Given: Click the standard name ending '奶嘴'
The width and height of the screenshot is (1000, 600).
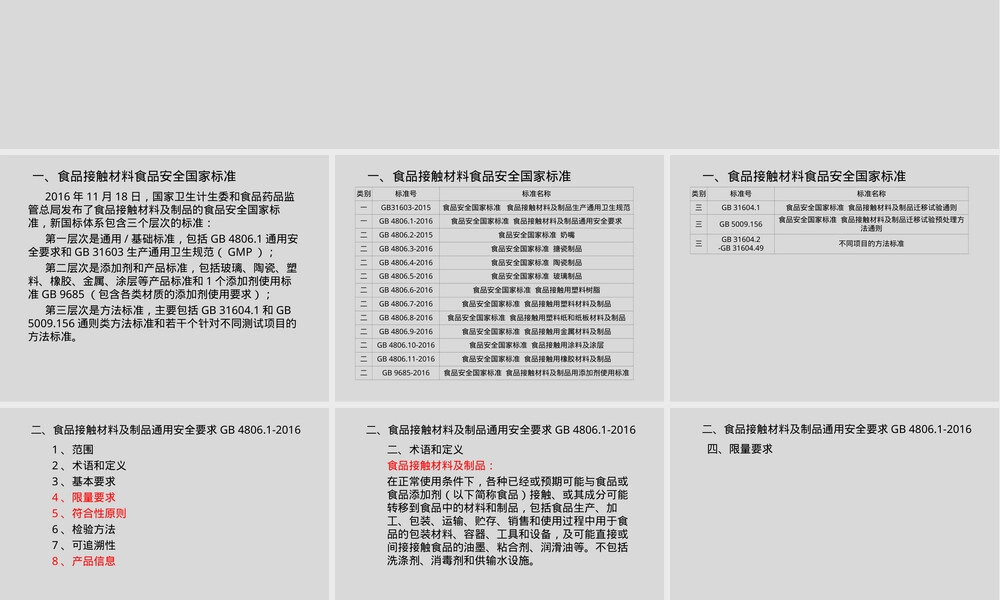Looking at the screenshot, I should (536, 235).
